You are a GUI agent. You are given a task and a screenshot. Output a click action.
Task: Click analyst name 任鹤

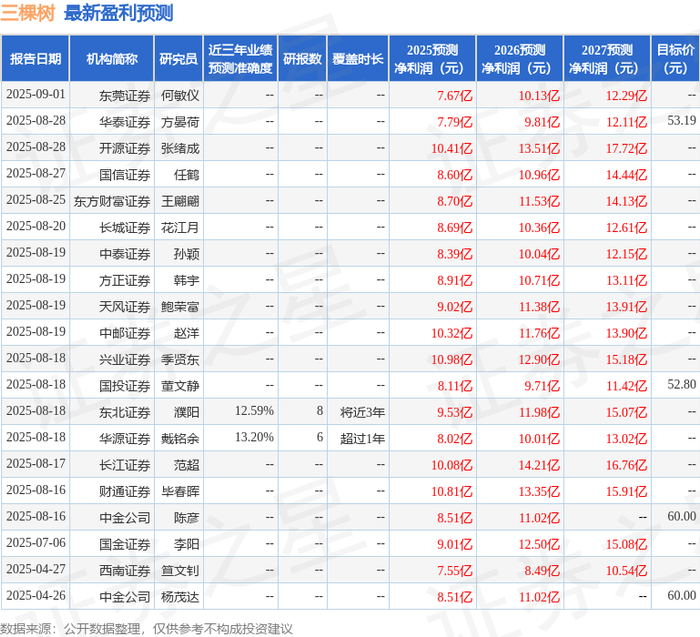click(x=187, y=175)
